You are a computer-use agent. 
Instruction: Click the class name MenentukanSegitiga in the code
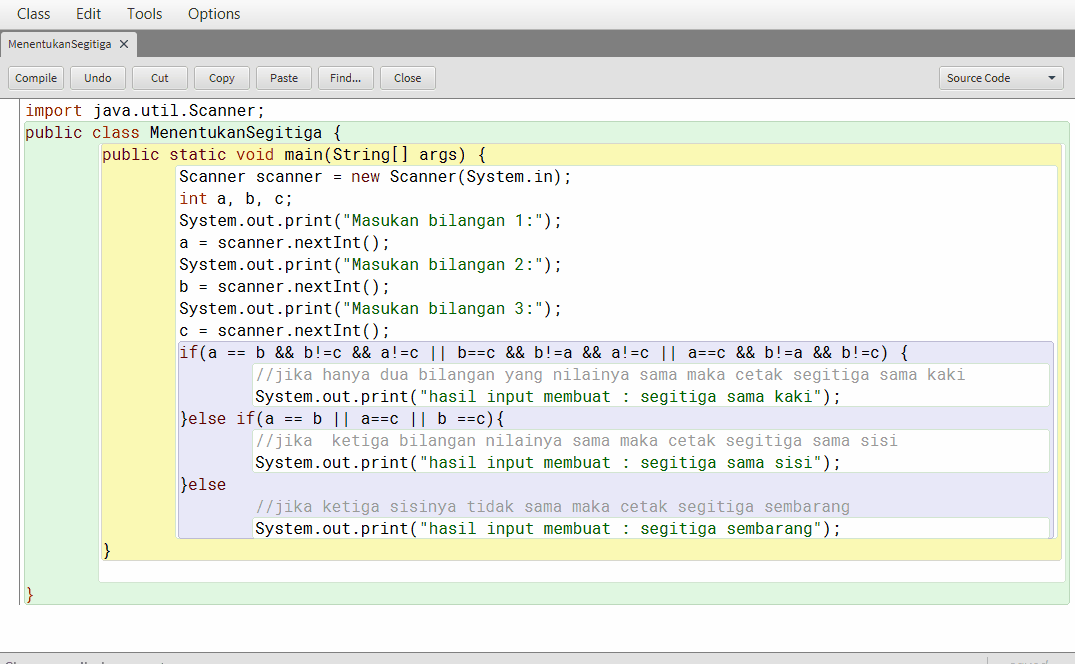(x=236, y=132)
